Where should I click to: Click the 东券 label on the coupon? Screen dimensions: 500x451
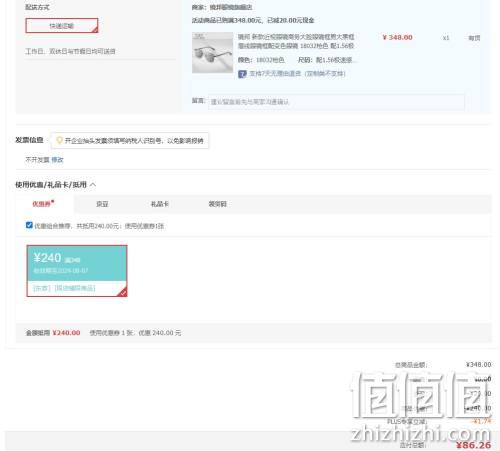pos(42,288)
